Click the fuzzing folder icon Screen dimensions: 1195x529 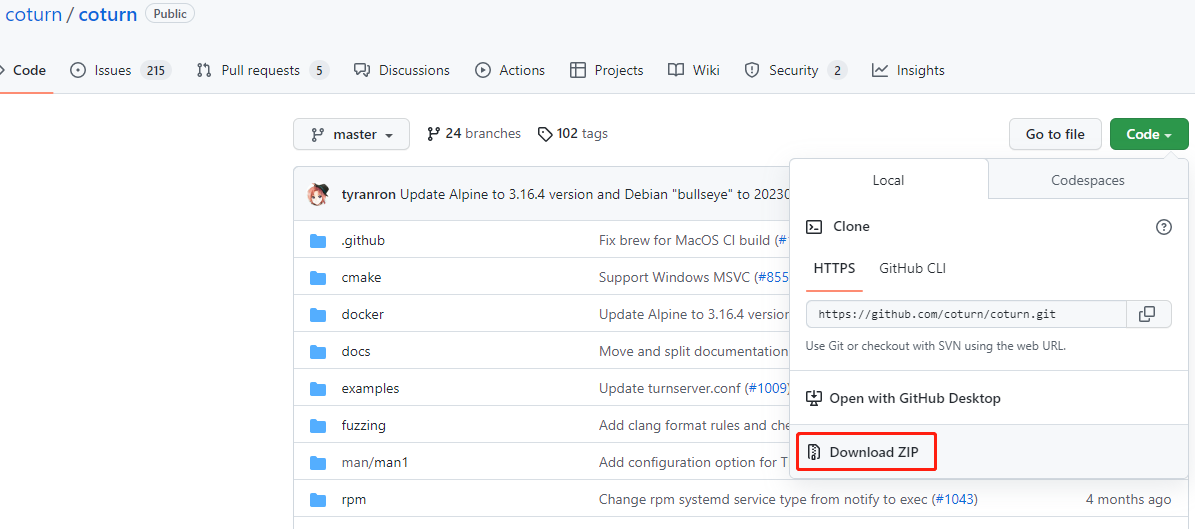point(318,426)
